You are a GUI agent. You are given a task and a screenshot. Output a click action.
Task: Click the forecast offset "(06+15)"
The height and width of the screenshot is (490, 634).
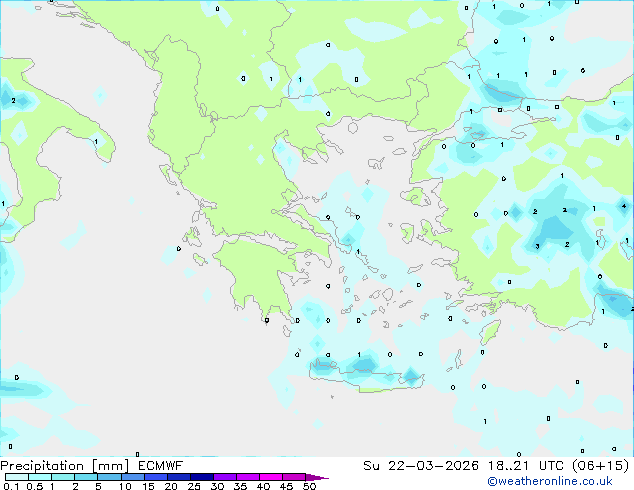pos(600,466)
